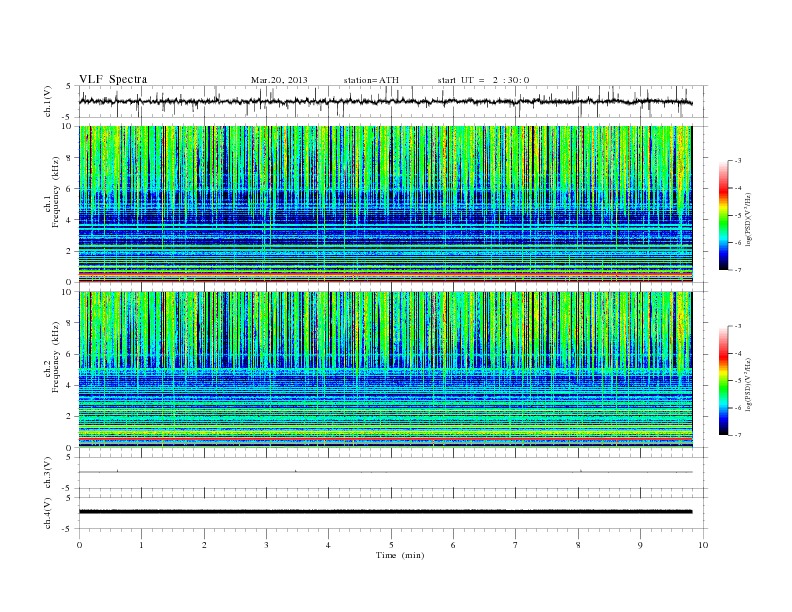Click the "-7" tick on the lower colorbar
Viewport: 792px width, 612px height.
tap(738, 435)
